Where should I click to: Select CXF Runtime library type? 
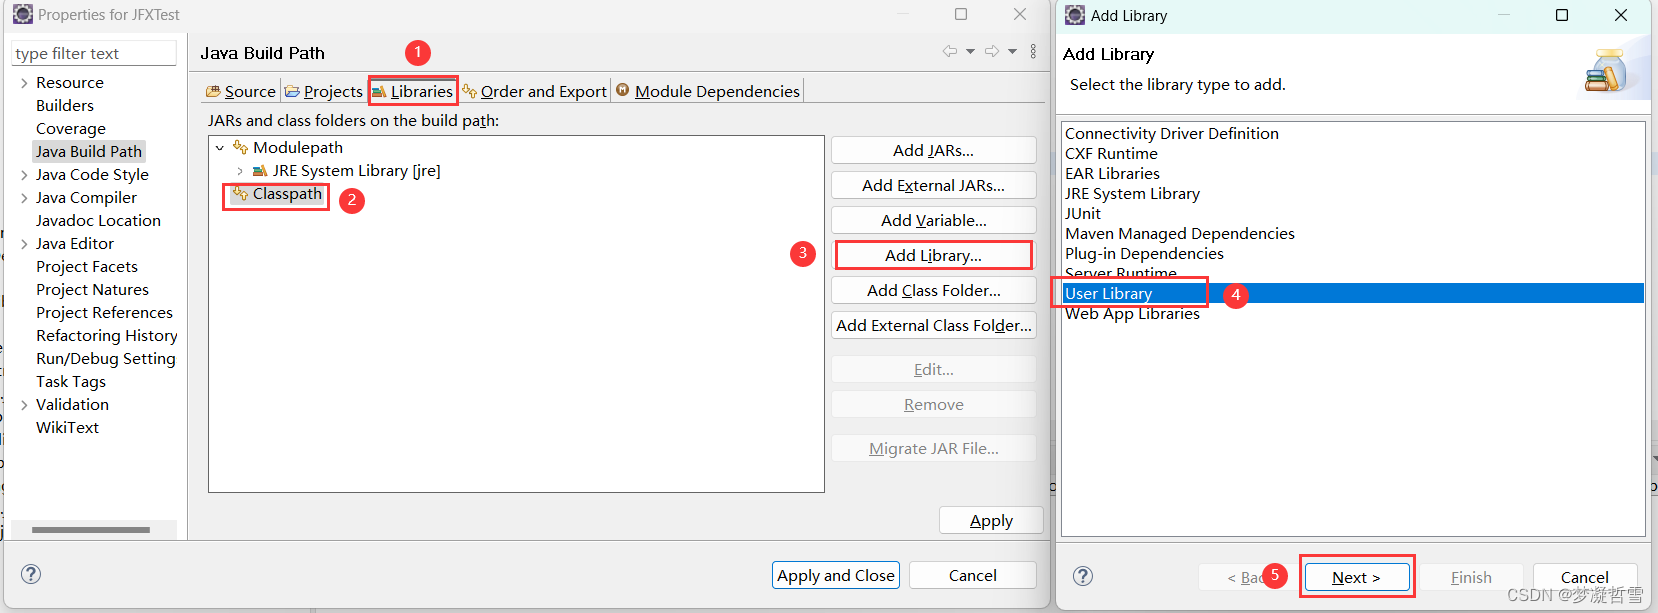pos(1111,153)
